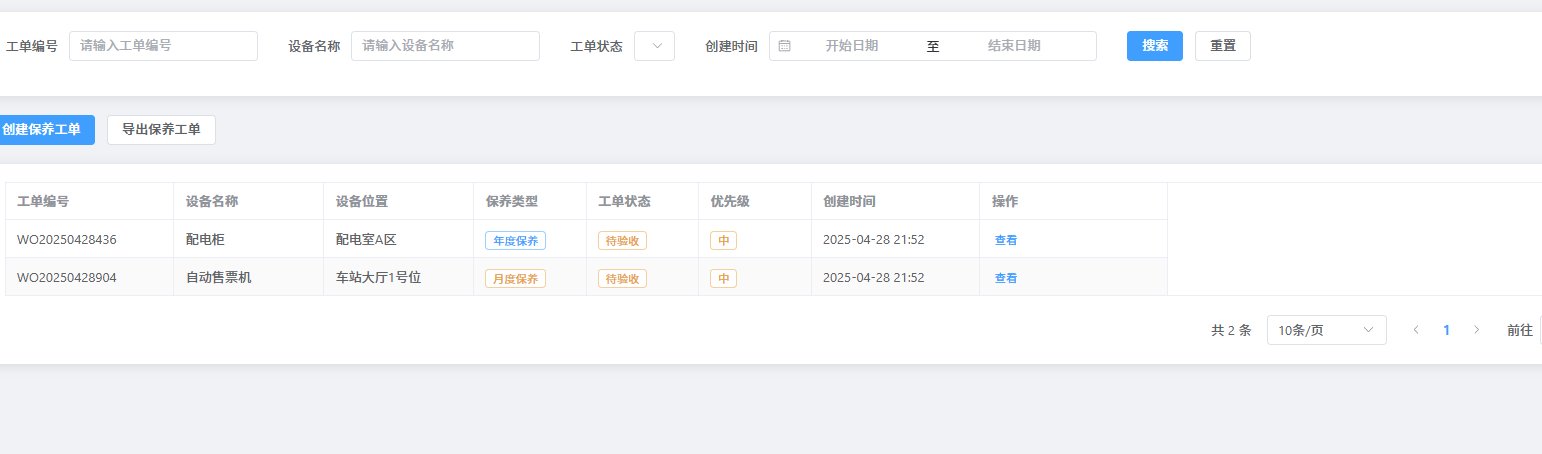Click the 月度保养 tag
Viewport: 1542px width, 454px height.
(x=515, y=278)
